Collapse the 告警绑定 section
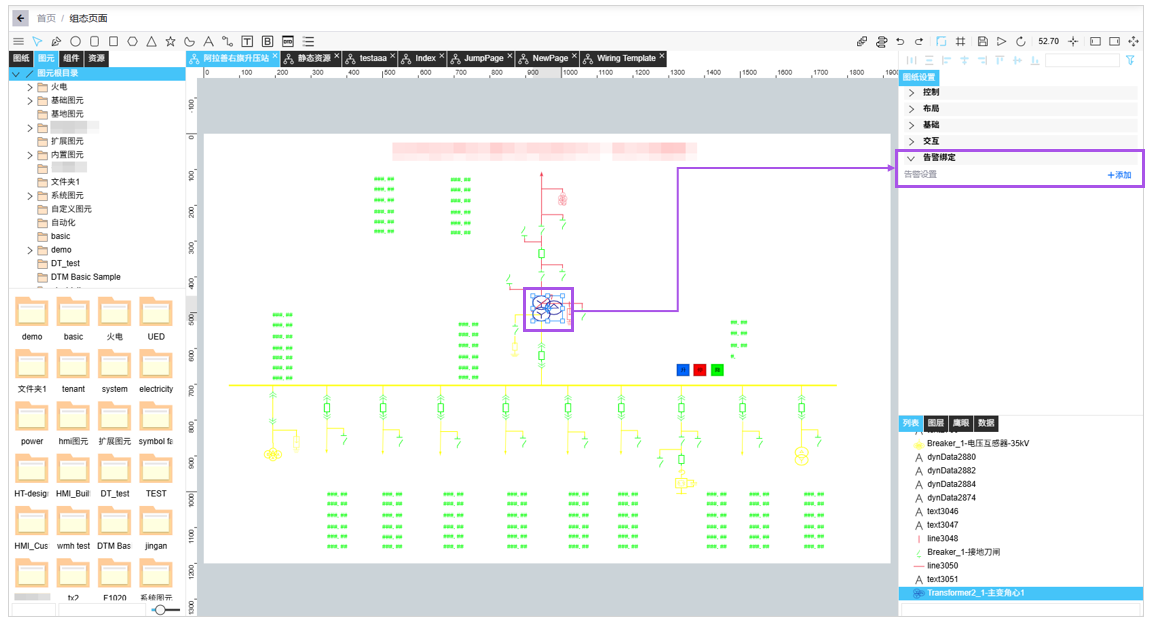This screenshot has width=1152, height=624. pos(911,158)
